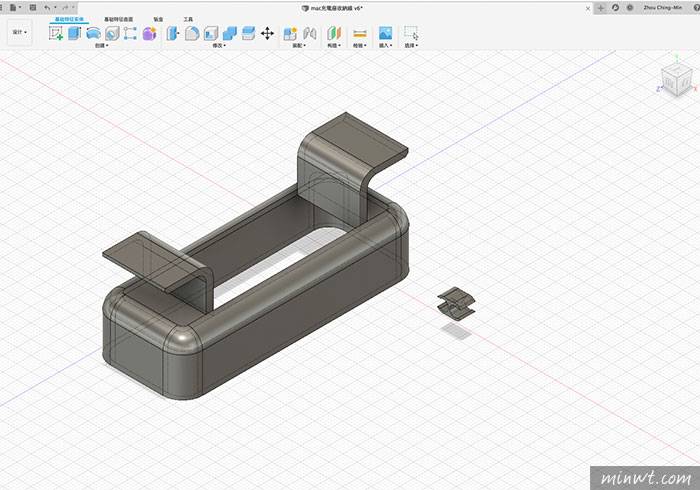The image size is (700, 490).
Task: Activate the Move/Copy arrows tool
Action: pyautogui.click(x=267, y=33)
